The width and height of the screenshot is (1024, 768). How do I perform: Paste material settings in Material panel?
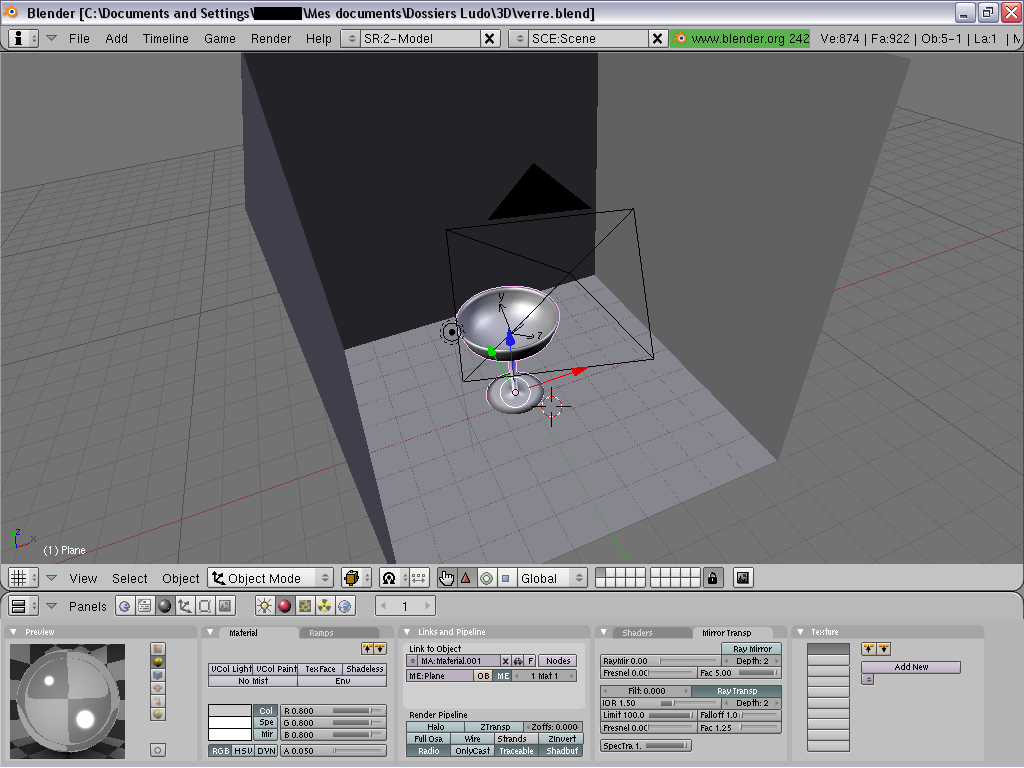(379, 648)
